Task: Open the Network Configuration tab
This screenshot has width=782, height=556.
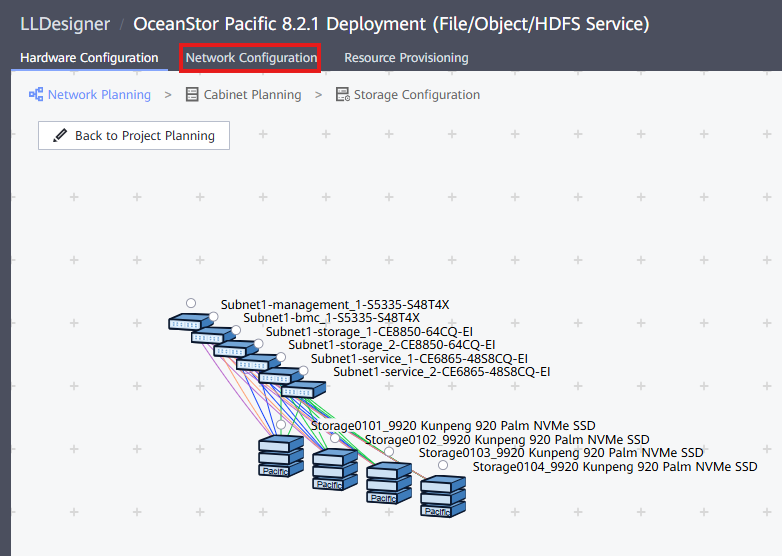Action: (x=251, y=58)
